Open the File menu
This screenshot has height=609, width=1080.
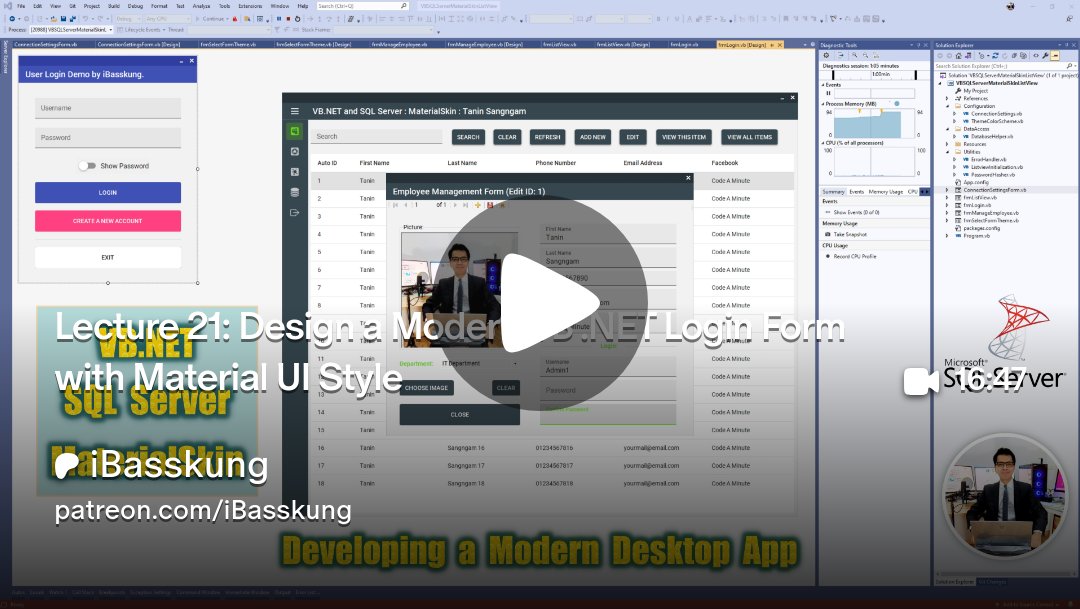pyautogui.click(x=21, y=6)
